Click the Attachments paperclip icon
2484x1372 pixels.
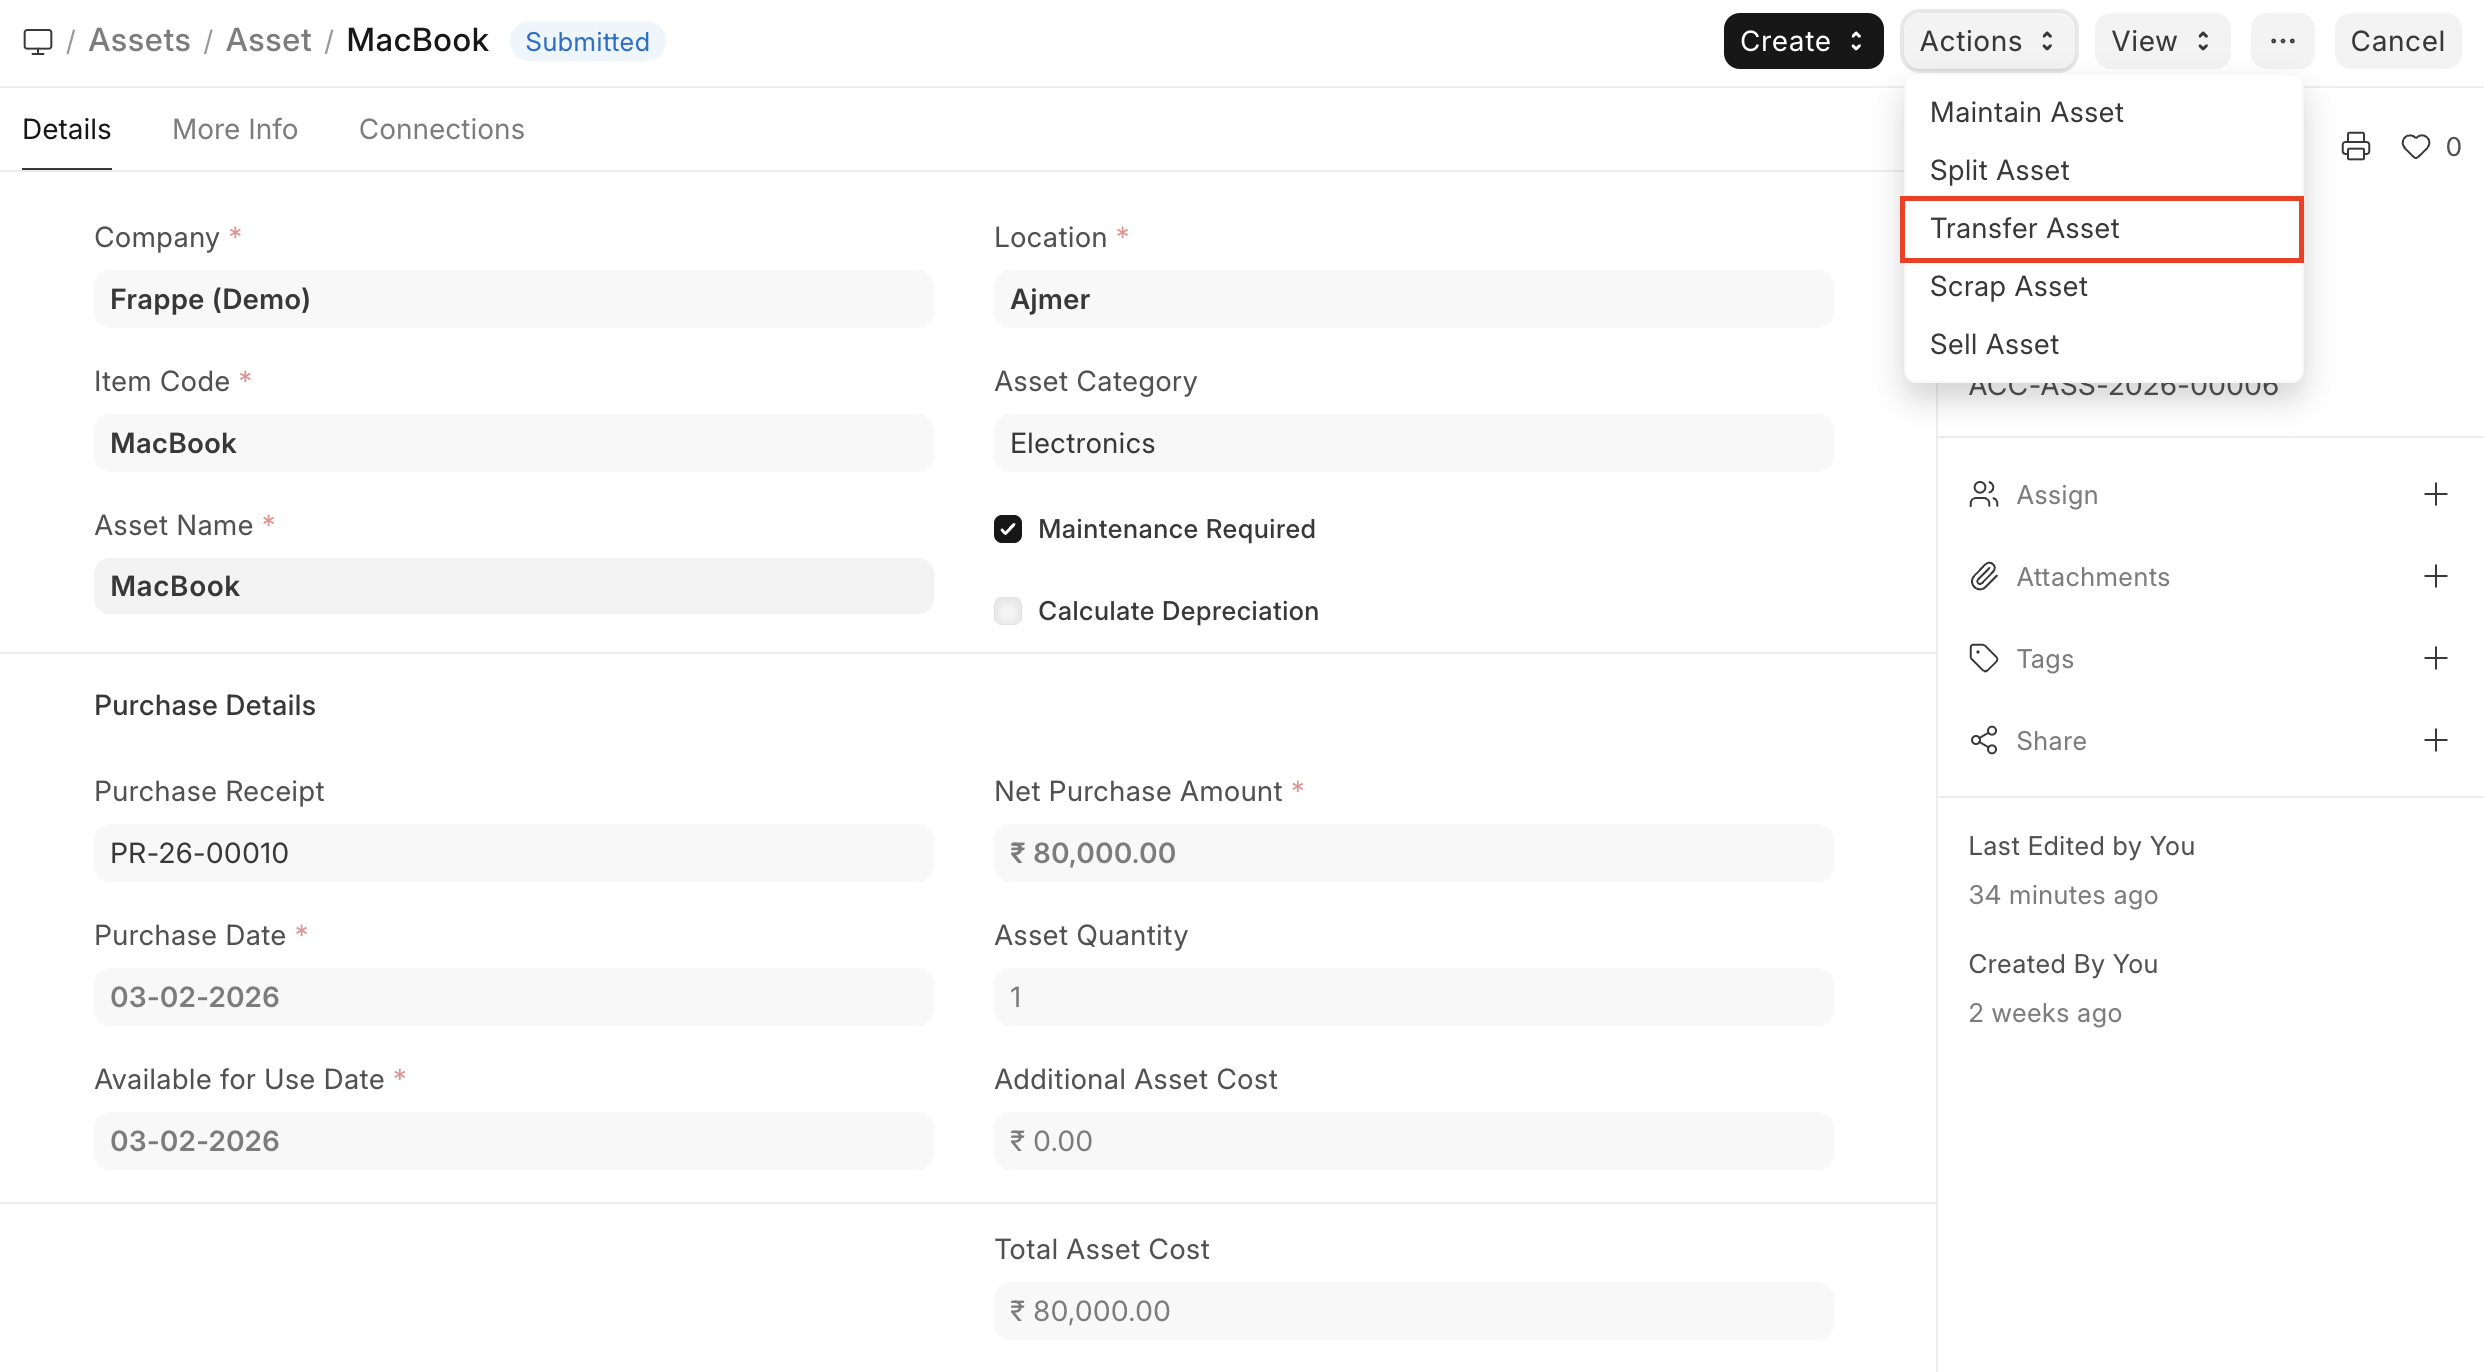tap(1984, 576)
